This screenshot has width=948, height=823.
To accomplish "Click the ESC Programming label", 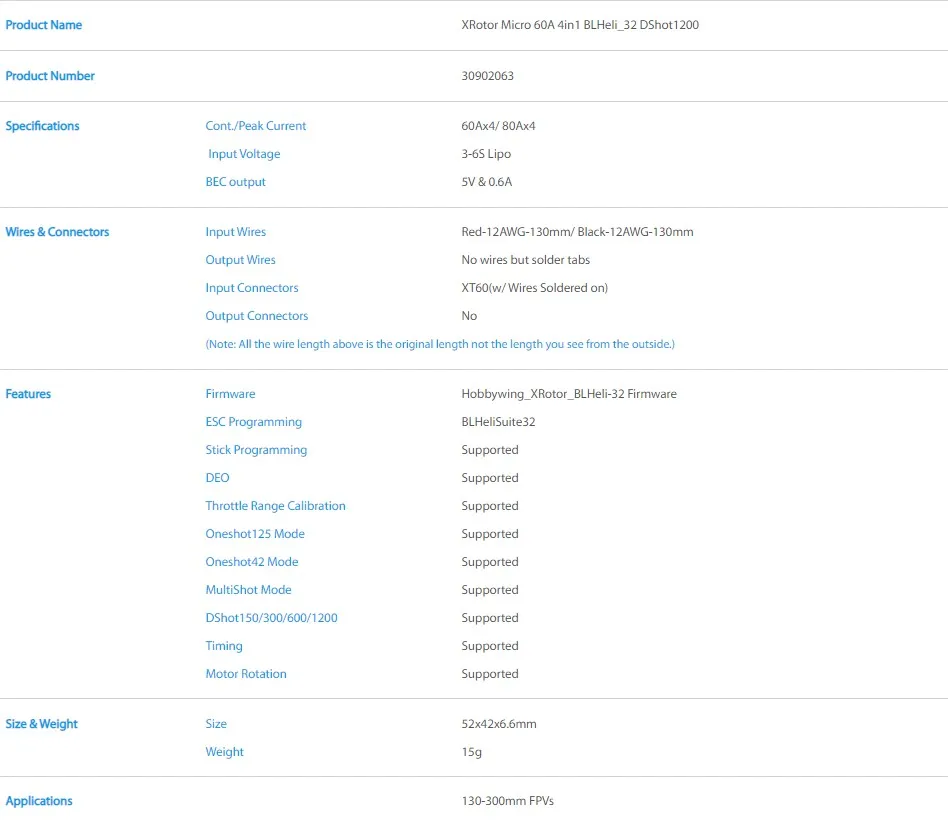I will 254,421.
